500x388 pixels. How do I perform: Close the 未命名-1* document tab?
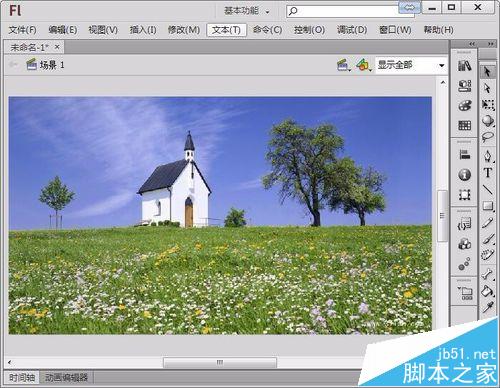pos(57,47)
